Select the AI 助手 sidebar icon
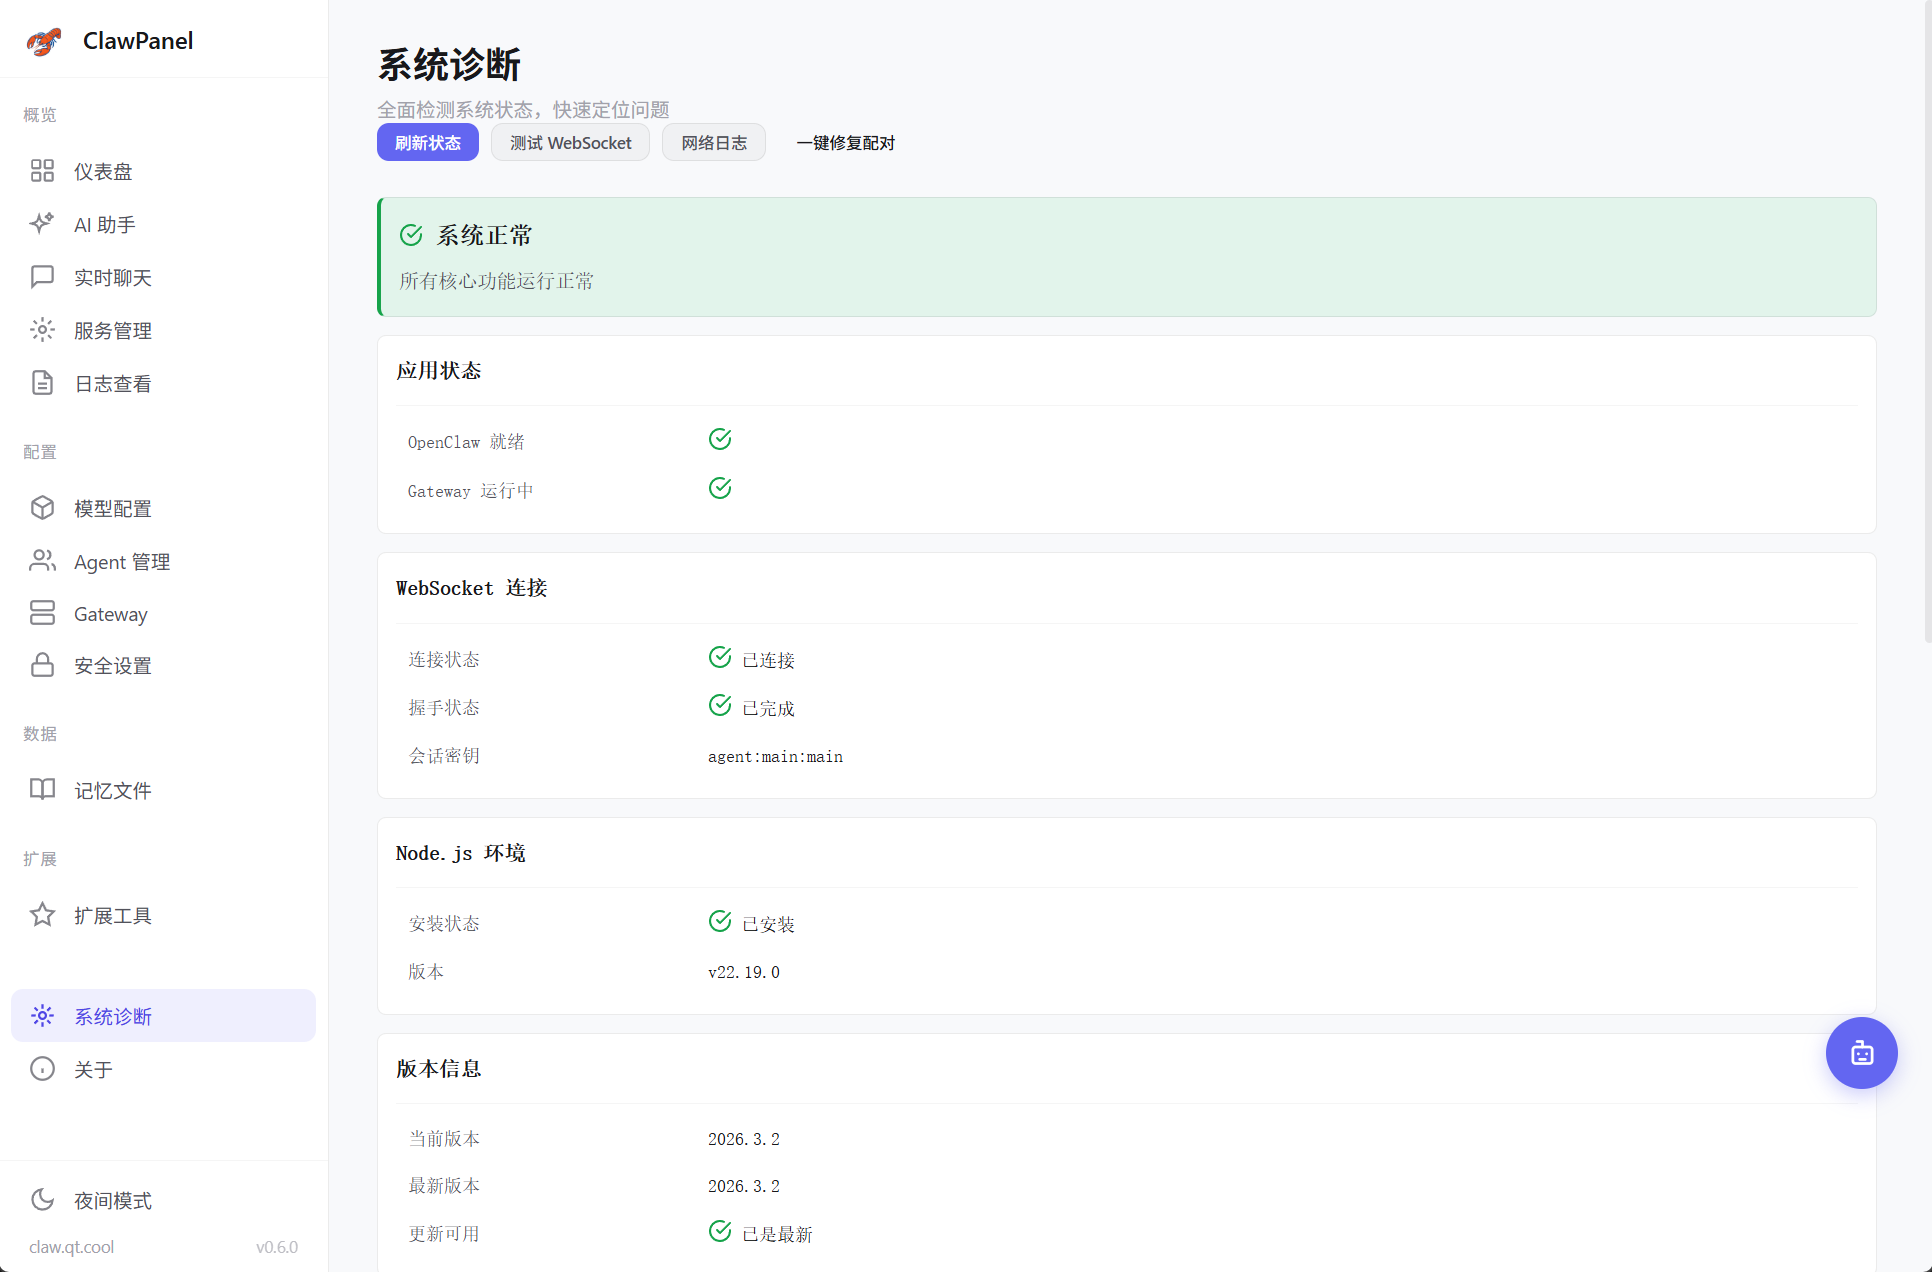The height and width of the screenshot is (1272, 1932). [42, 223]
